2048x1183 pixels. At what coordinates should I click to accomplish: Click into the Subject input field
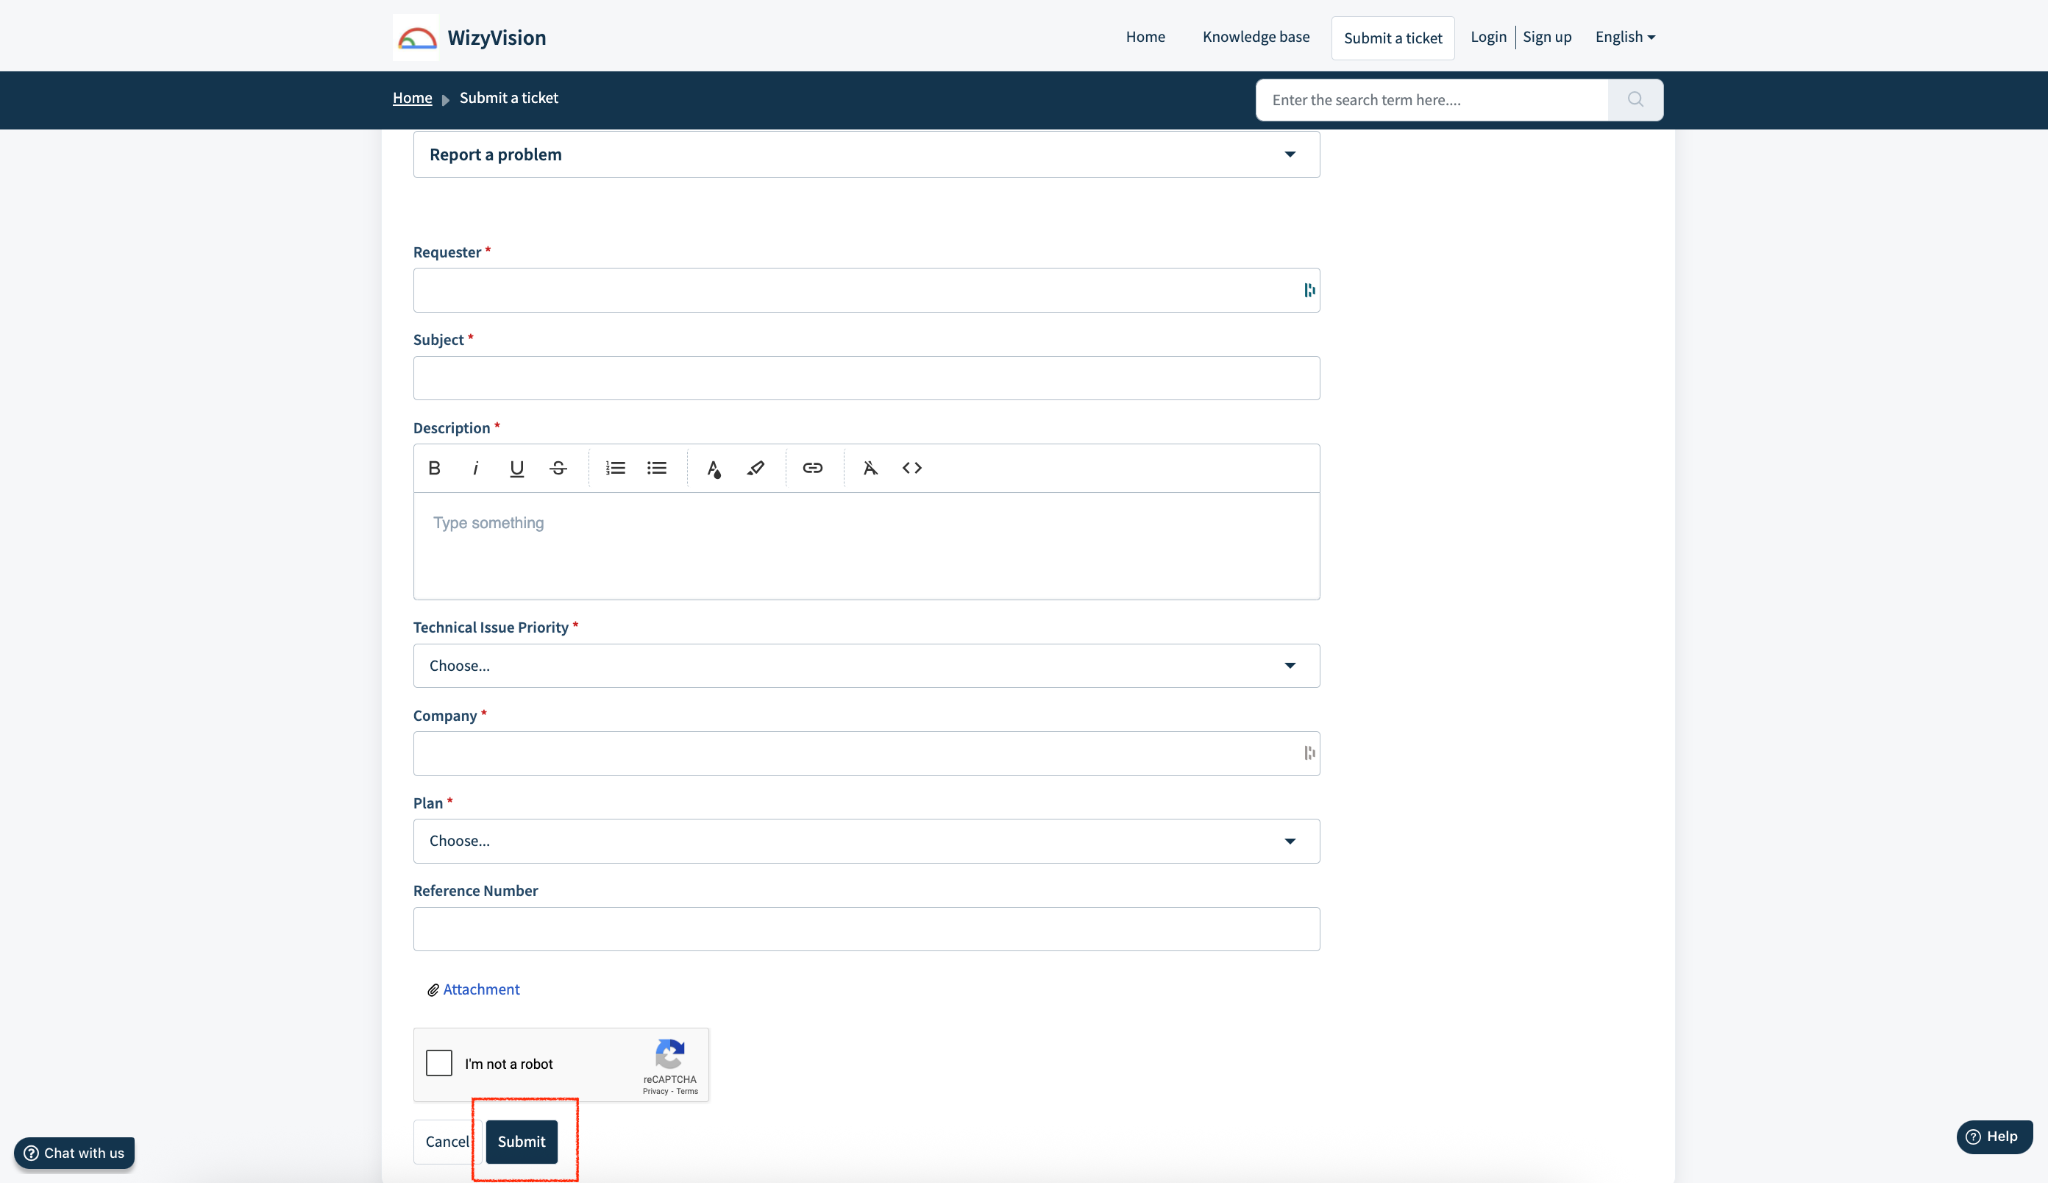(866, 378)
